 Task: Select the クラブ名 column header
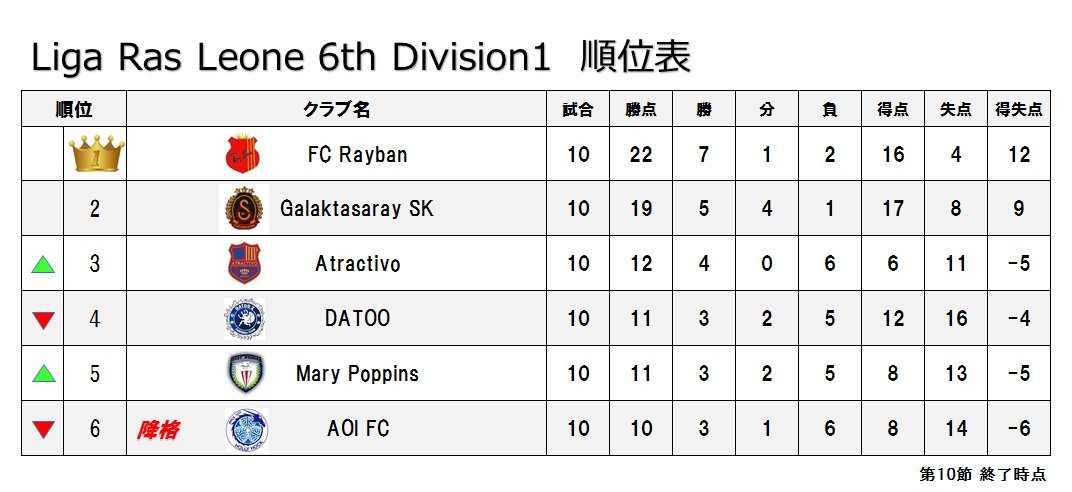(x=336, y=109)
